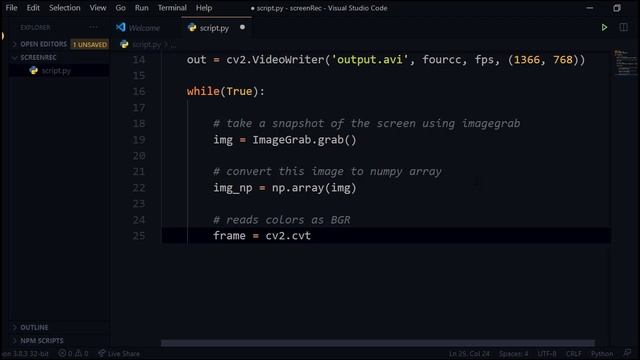Place cursor on 'while(True):' line
The height and width of the screenshot is (360, 640).
click(226, 91)
